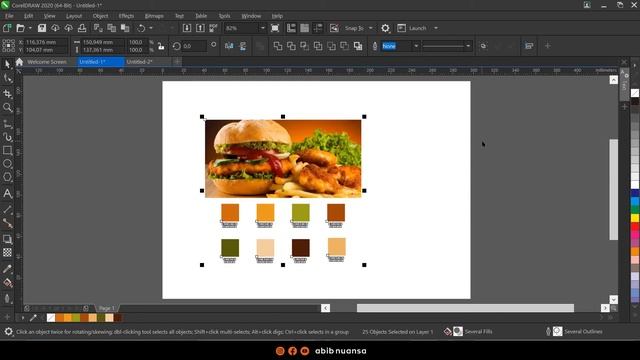Click the Weld shaping icon
The height and width of the screenshot is (360, 640).
pos(278,46)
